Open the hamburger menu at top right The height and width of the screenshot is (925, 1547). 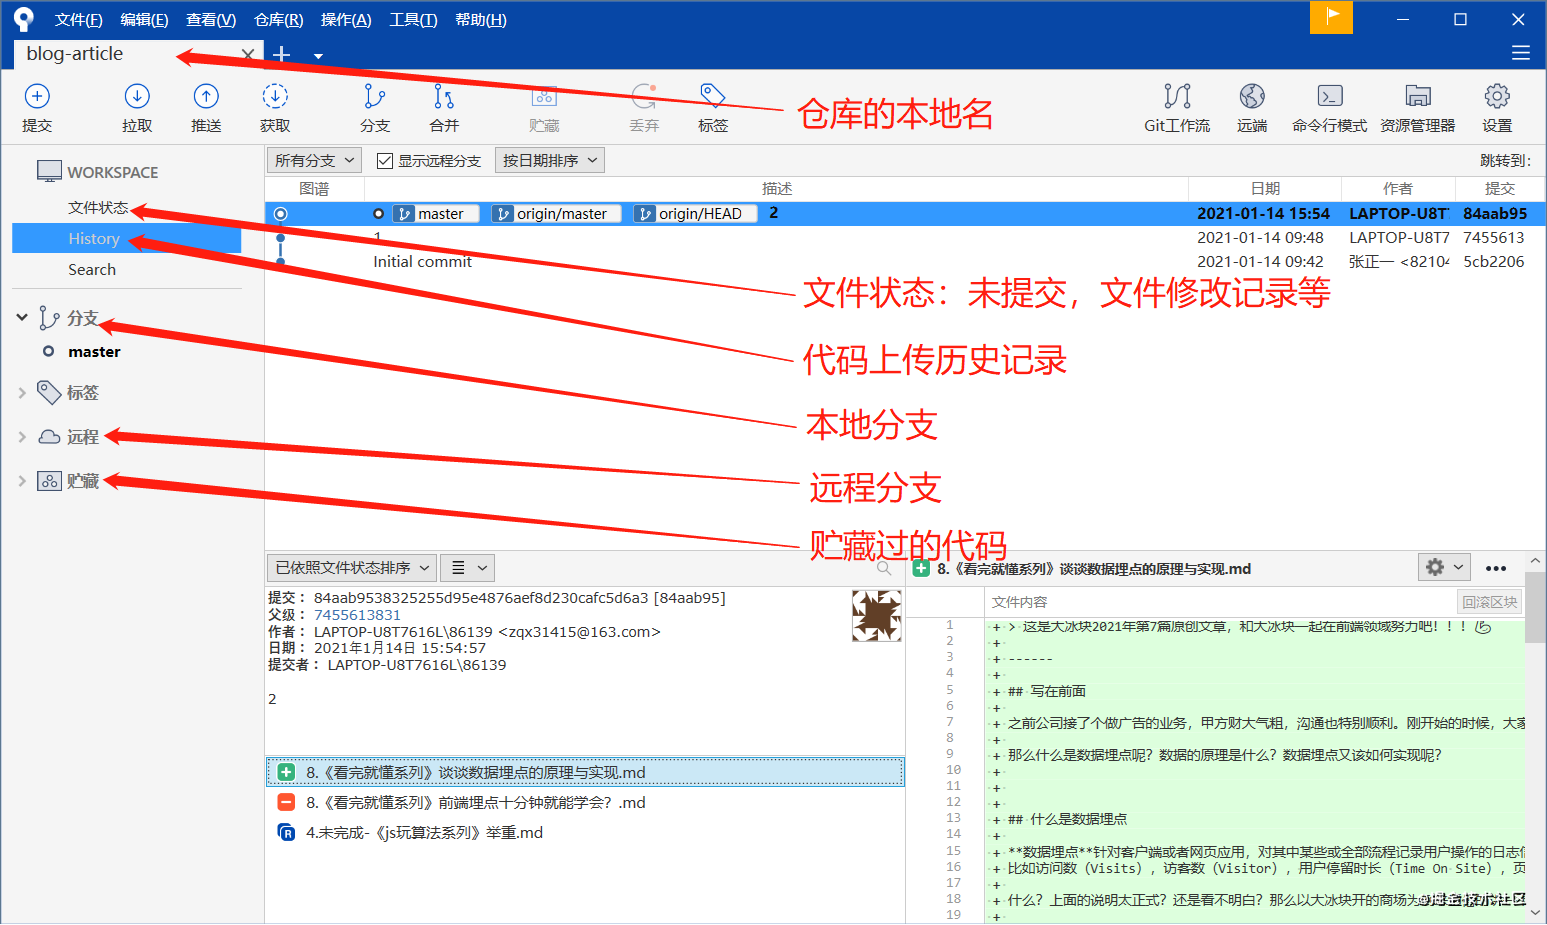1521,53
